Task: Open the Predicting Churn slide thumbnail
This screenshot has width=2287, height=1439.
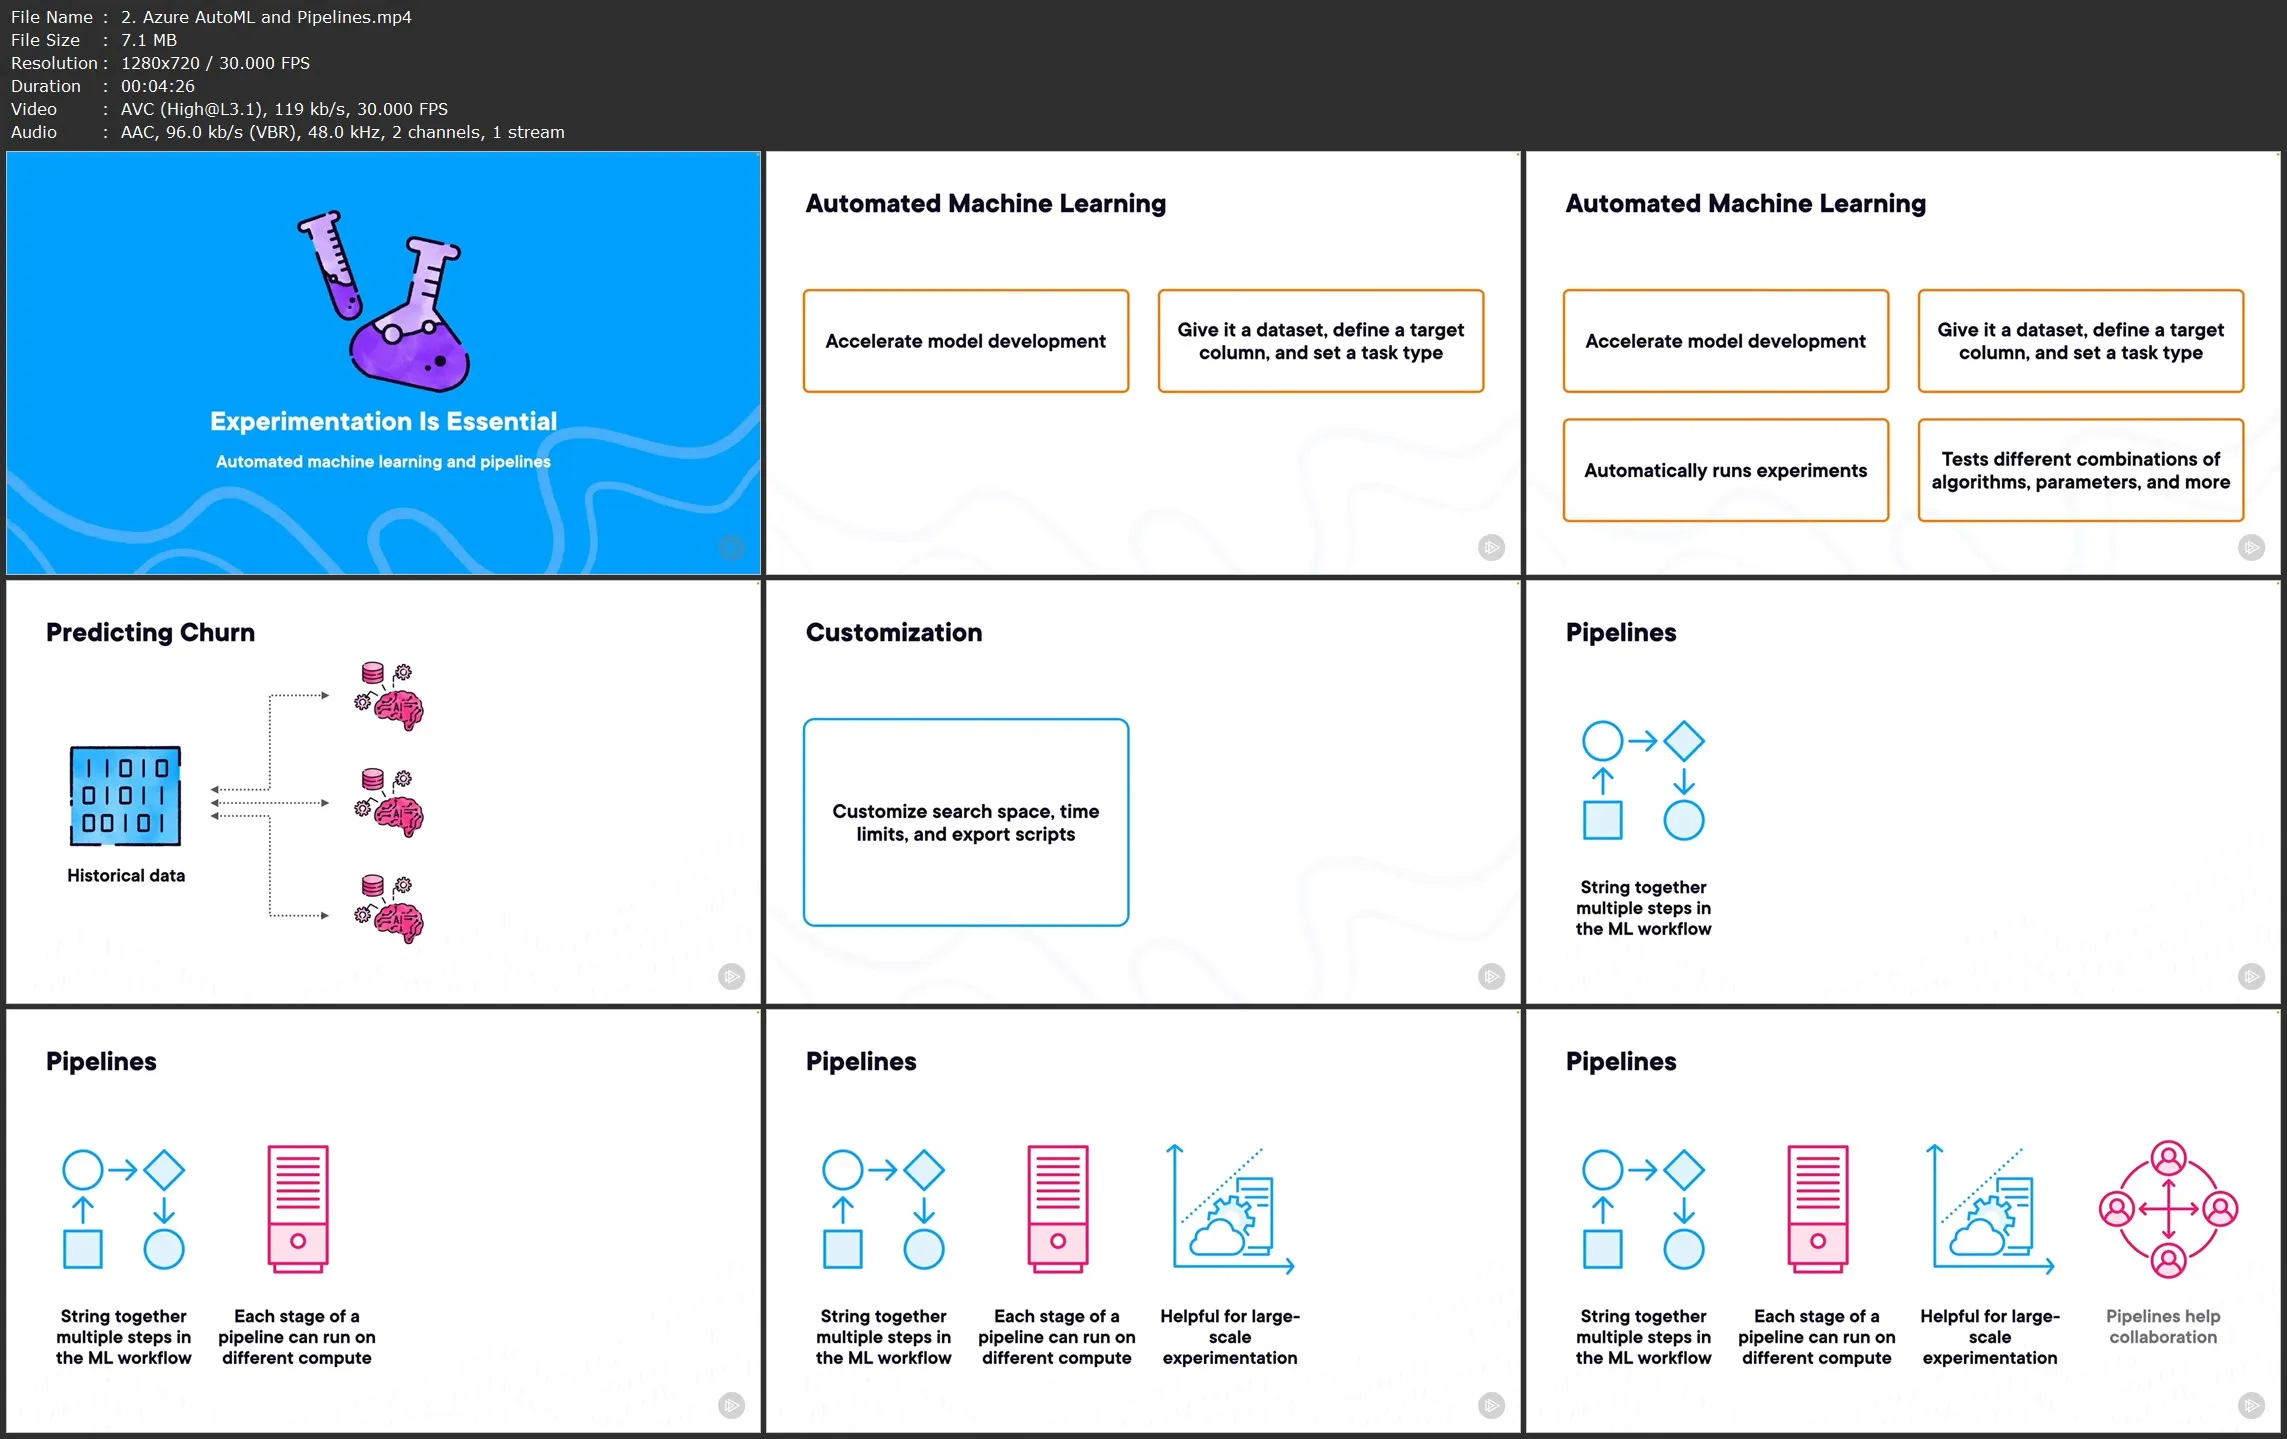Action: (383, 792)
